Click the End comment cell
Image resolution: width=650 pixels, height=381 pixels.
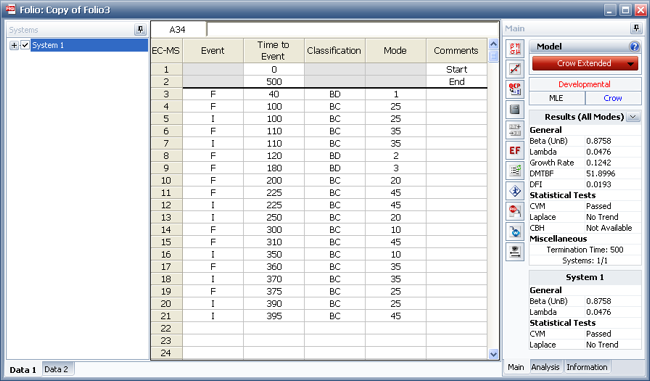[x=456, y=82]
